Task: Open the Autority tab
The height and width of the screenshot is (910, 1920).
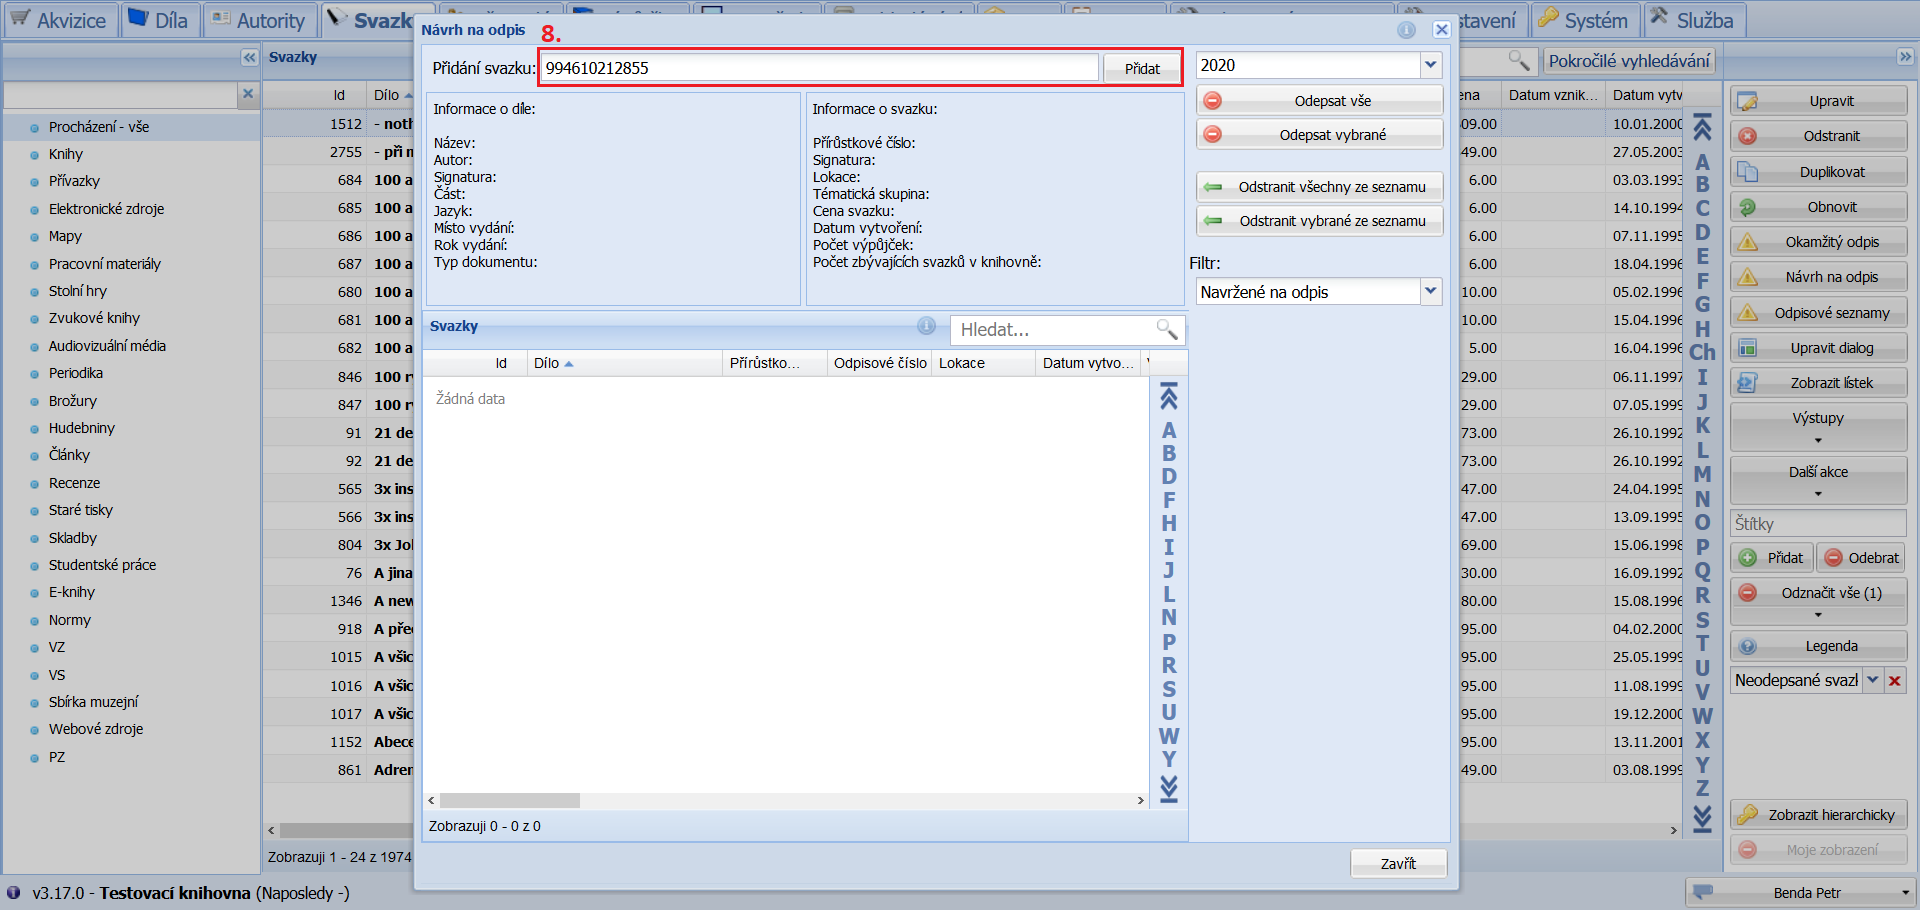Action: tap(260, 20)
